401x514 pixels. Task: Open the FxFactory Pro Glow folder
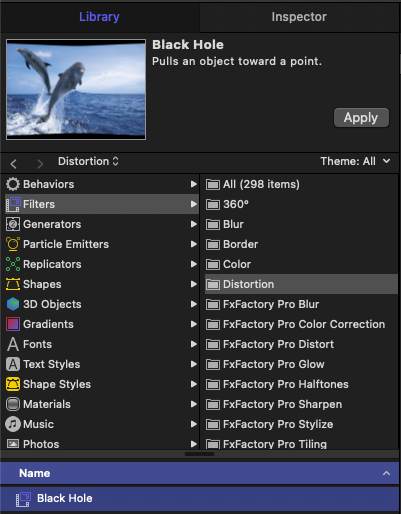273,364
